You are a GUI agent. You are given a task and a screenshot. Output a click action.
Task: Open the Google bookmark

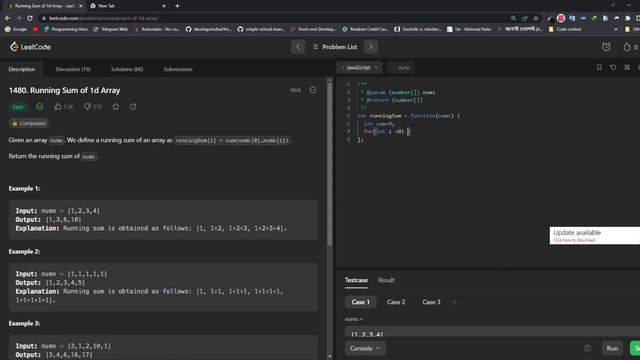click(16, 29)
